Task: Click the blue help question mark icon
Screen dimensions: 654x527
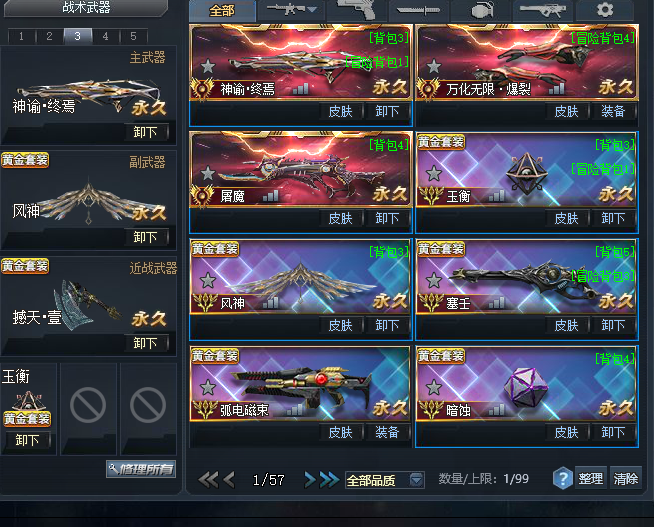Action: [562, 478]
